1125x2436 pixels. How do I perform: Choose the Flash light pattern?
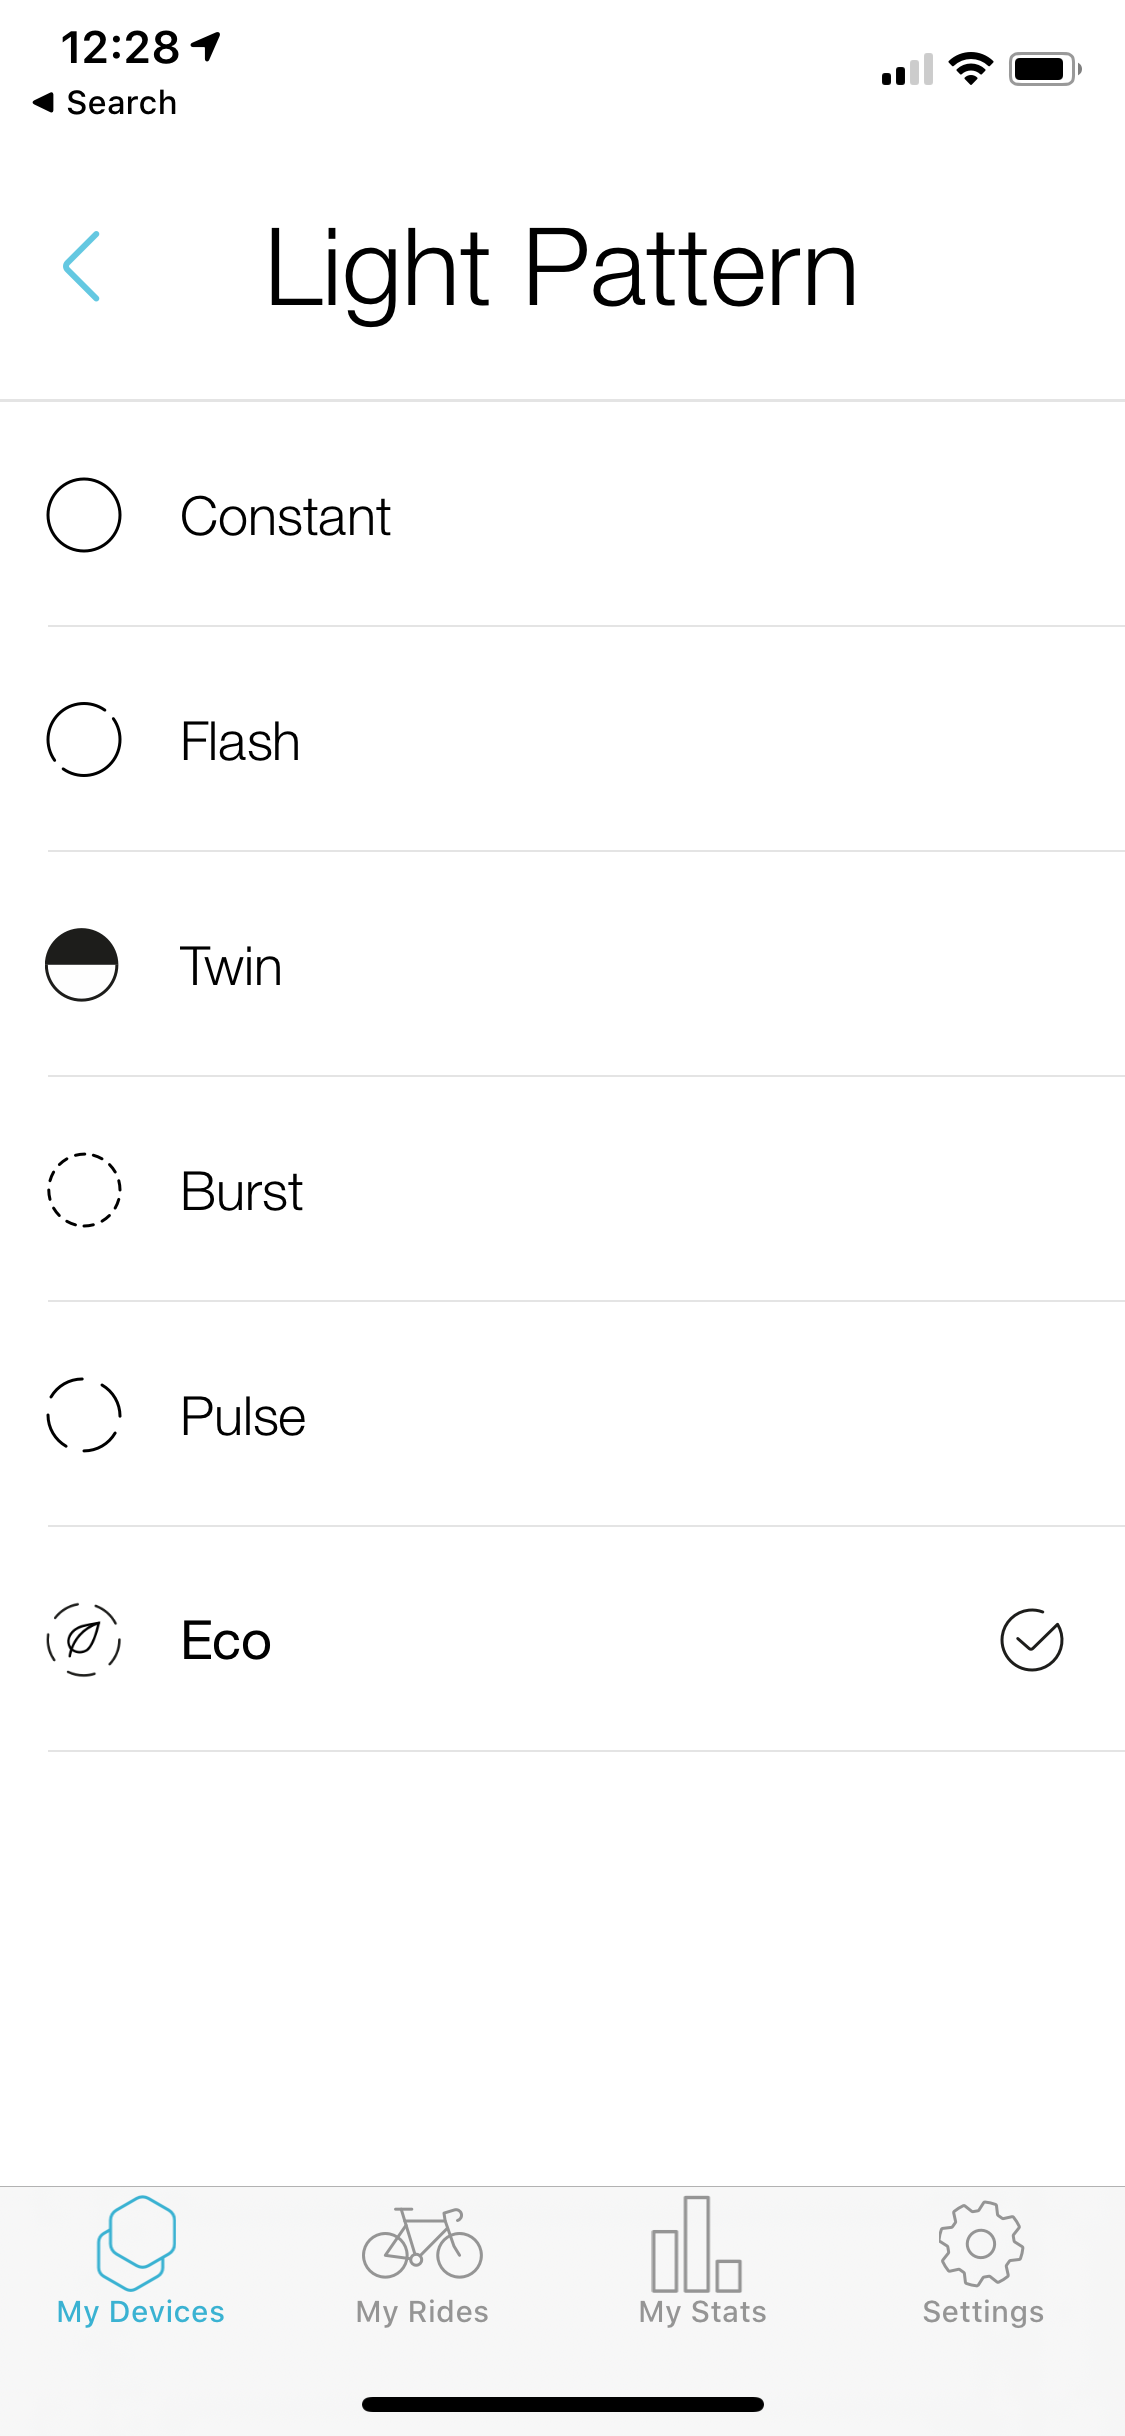coord(240,742)
